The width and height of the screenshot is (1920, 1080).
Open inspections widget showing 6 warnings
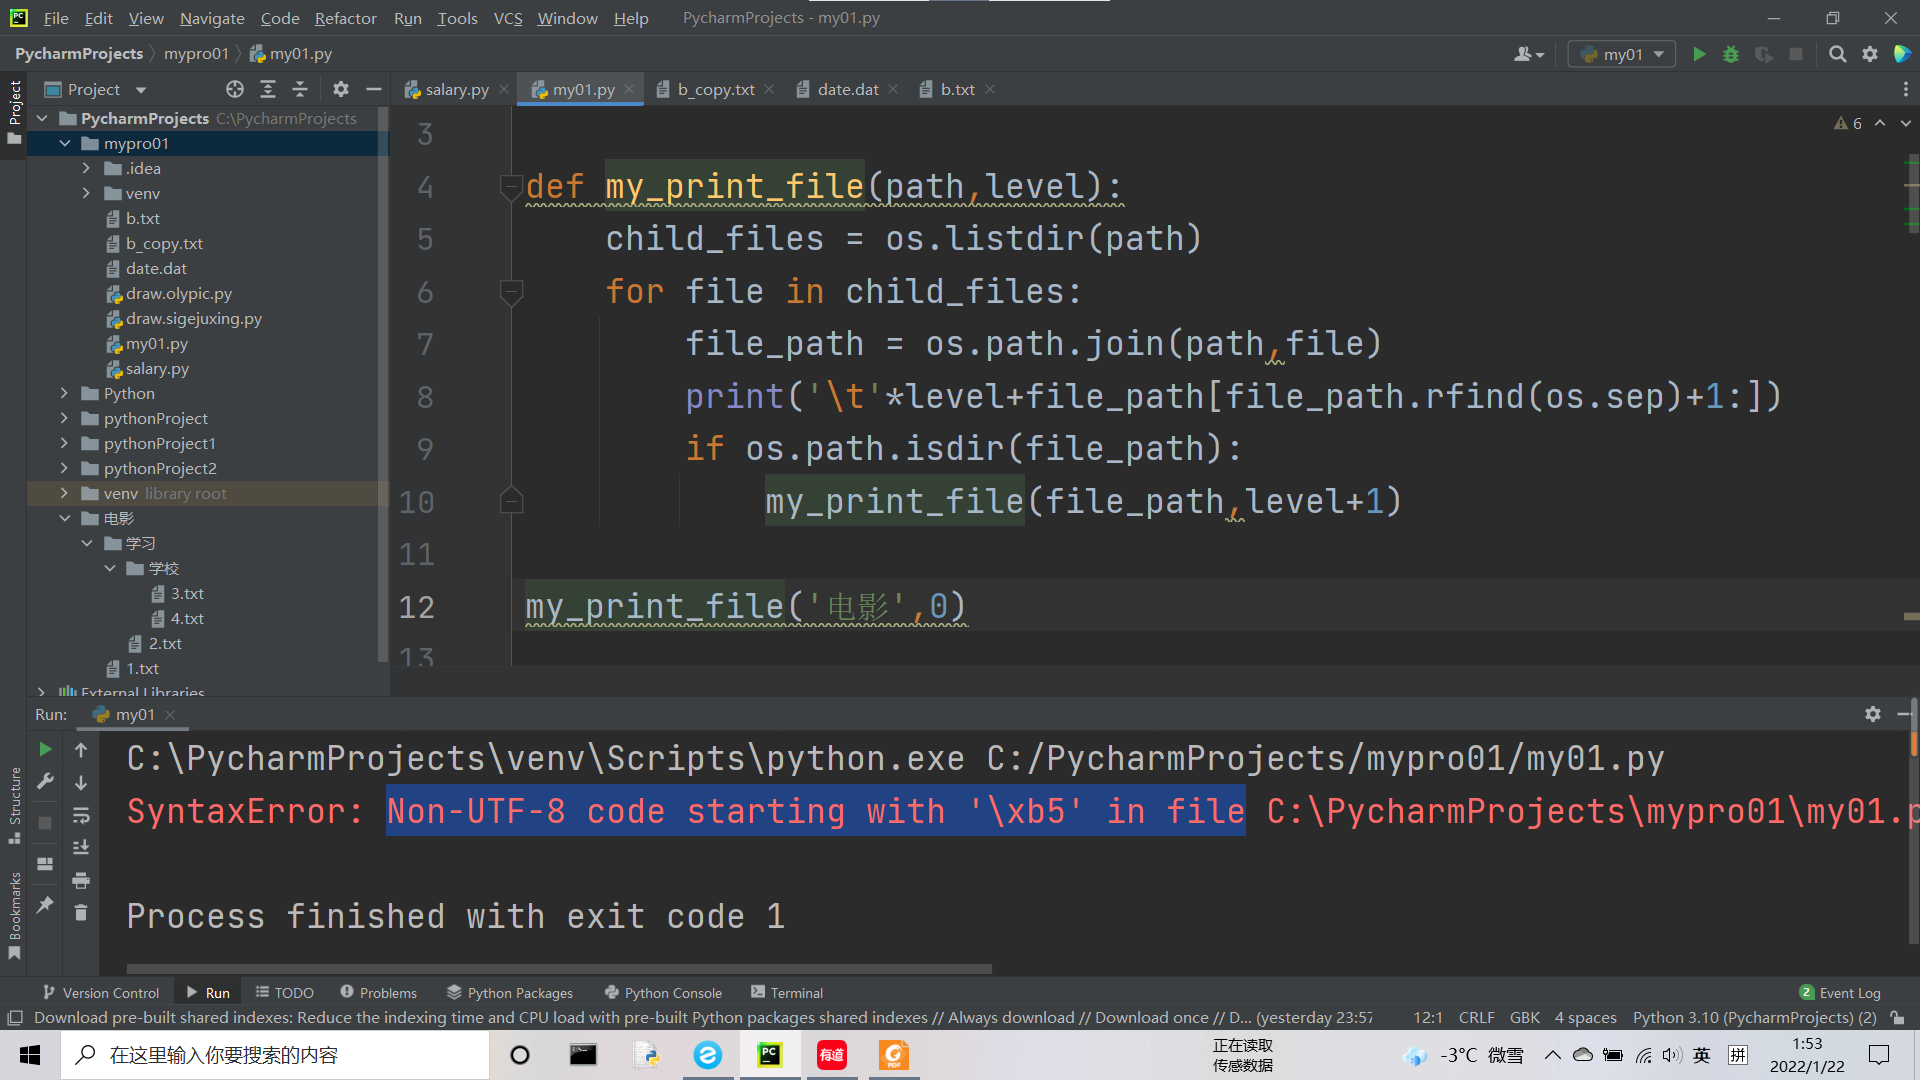pos(1848,123)
